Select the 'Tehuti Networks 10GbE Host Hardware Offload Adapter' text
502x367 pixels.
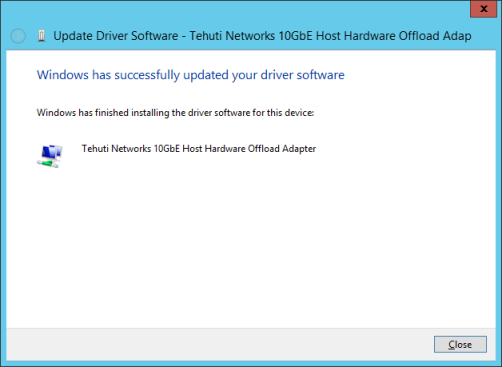[x=199, y=149]
